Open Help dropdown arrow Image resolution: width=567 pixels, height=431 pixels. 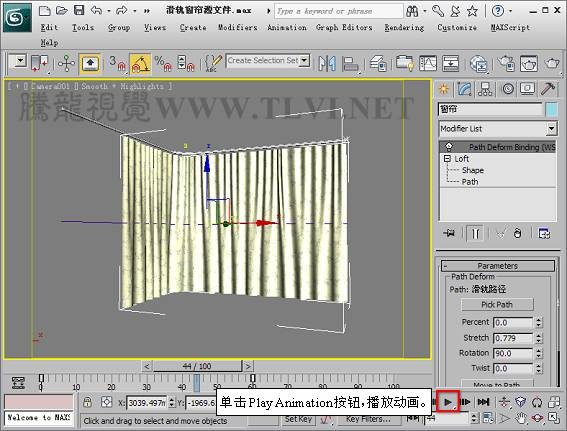[510, 11]
